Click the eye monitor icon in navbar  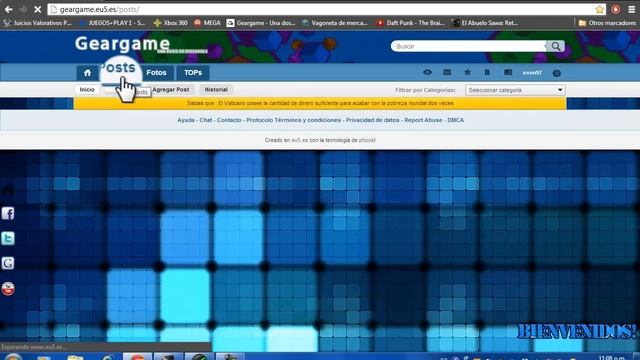tap(427, 72)
